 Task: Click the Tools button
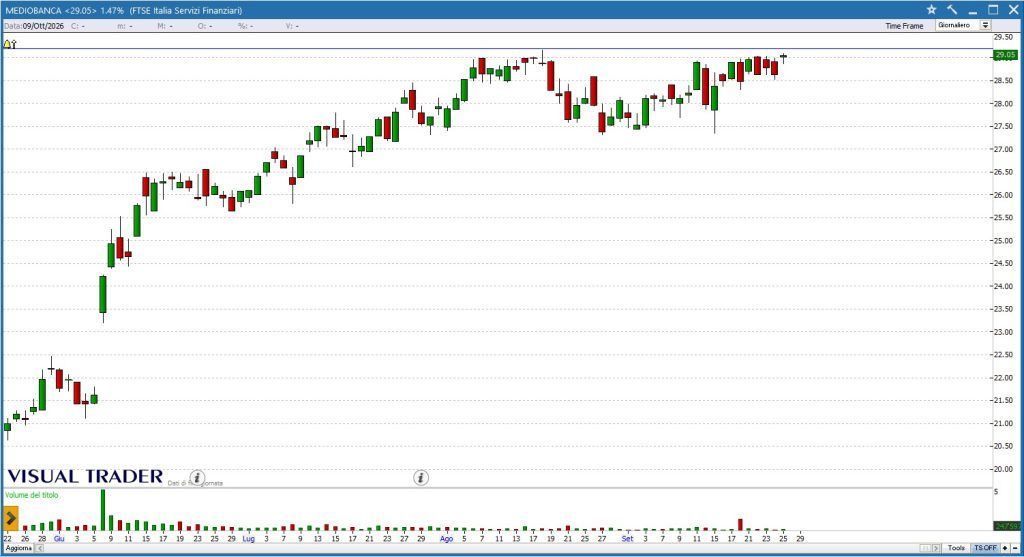(956, 548)
